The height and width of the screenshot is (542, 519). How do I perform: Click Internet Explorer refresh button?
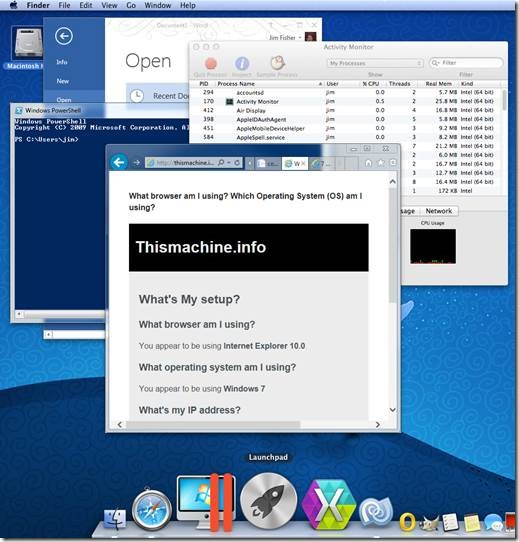[x=237, y=162]
